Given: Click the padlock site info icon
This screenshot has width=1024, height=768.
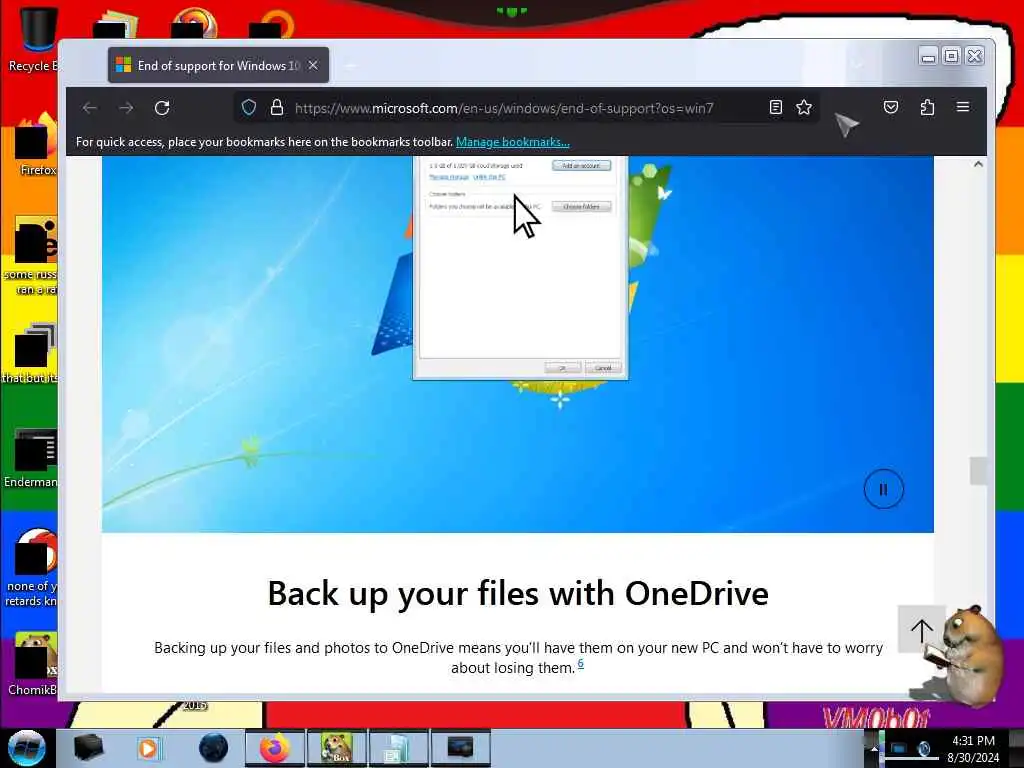Looking at the screenshot, I should (x=277, y=108).
